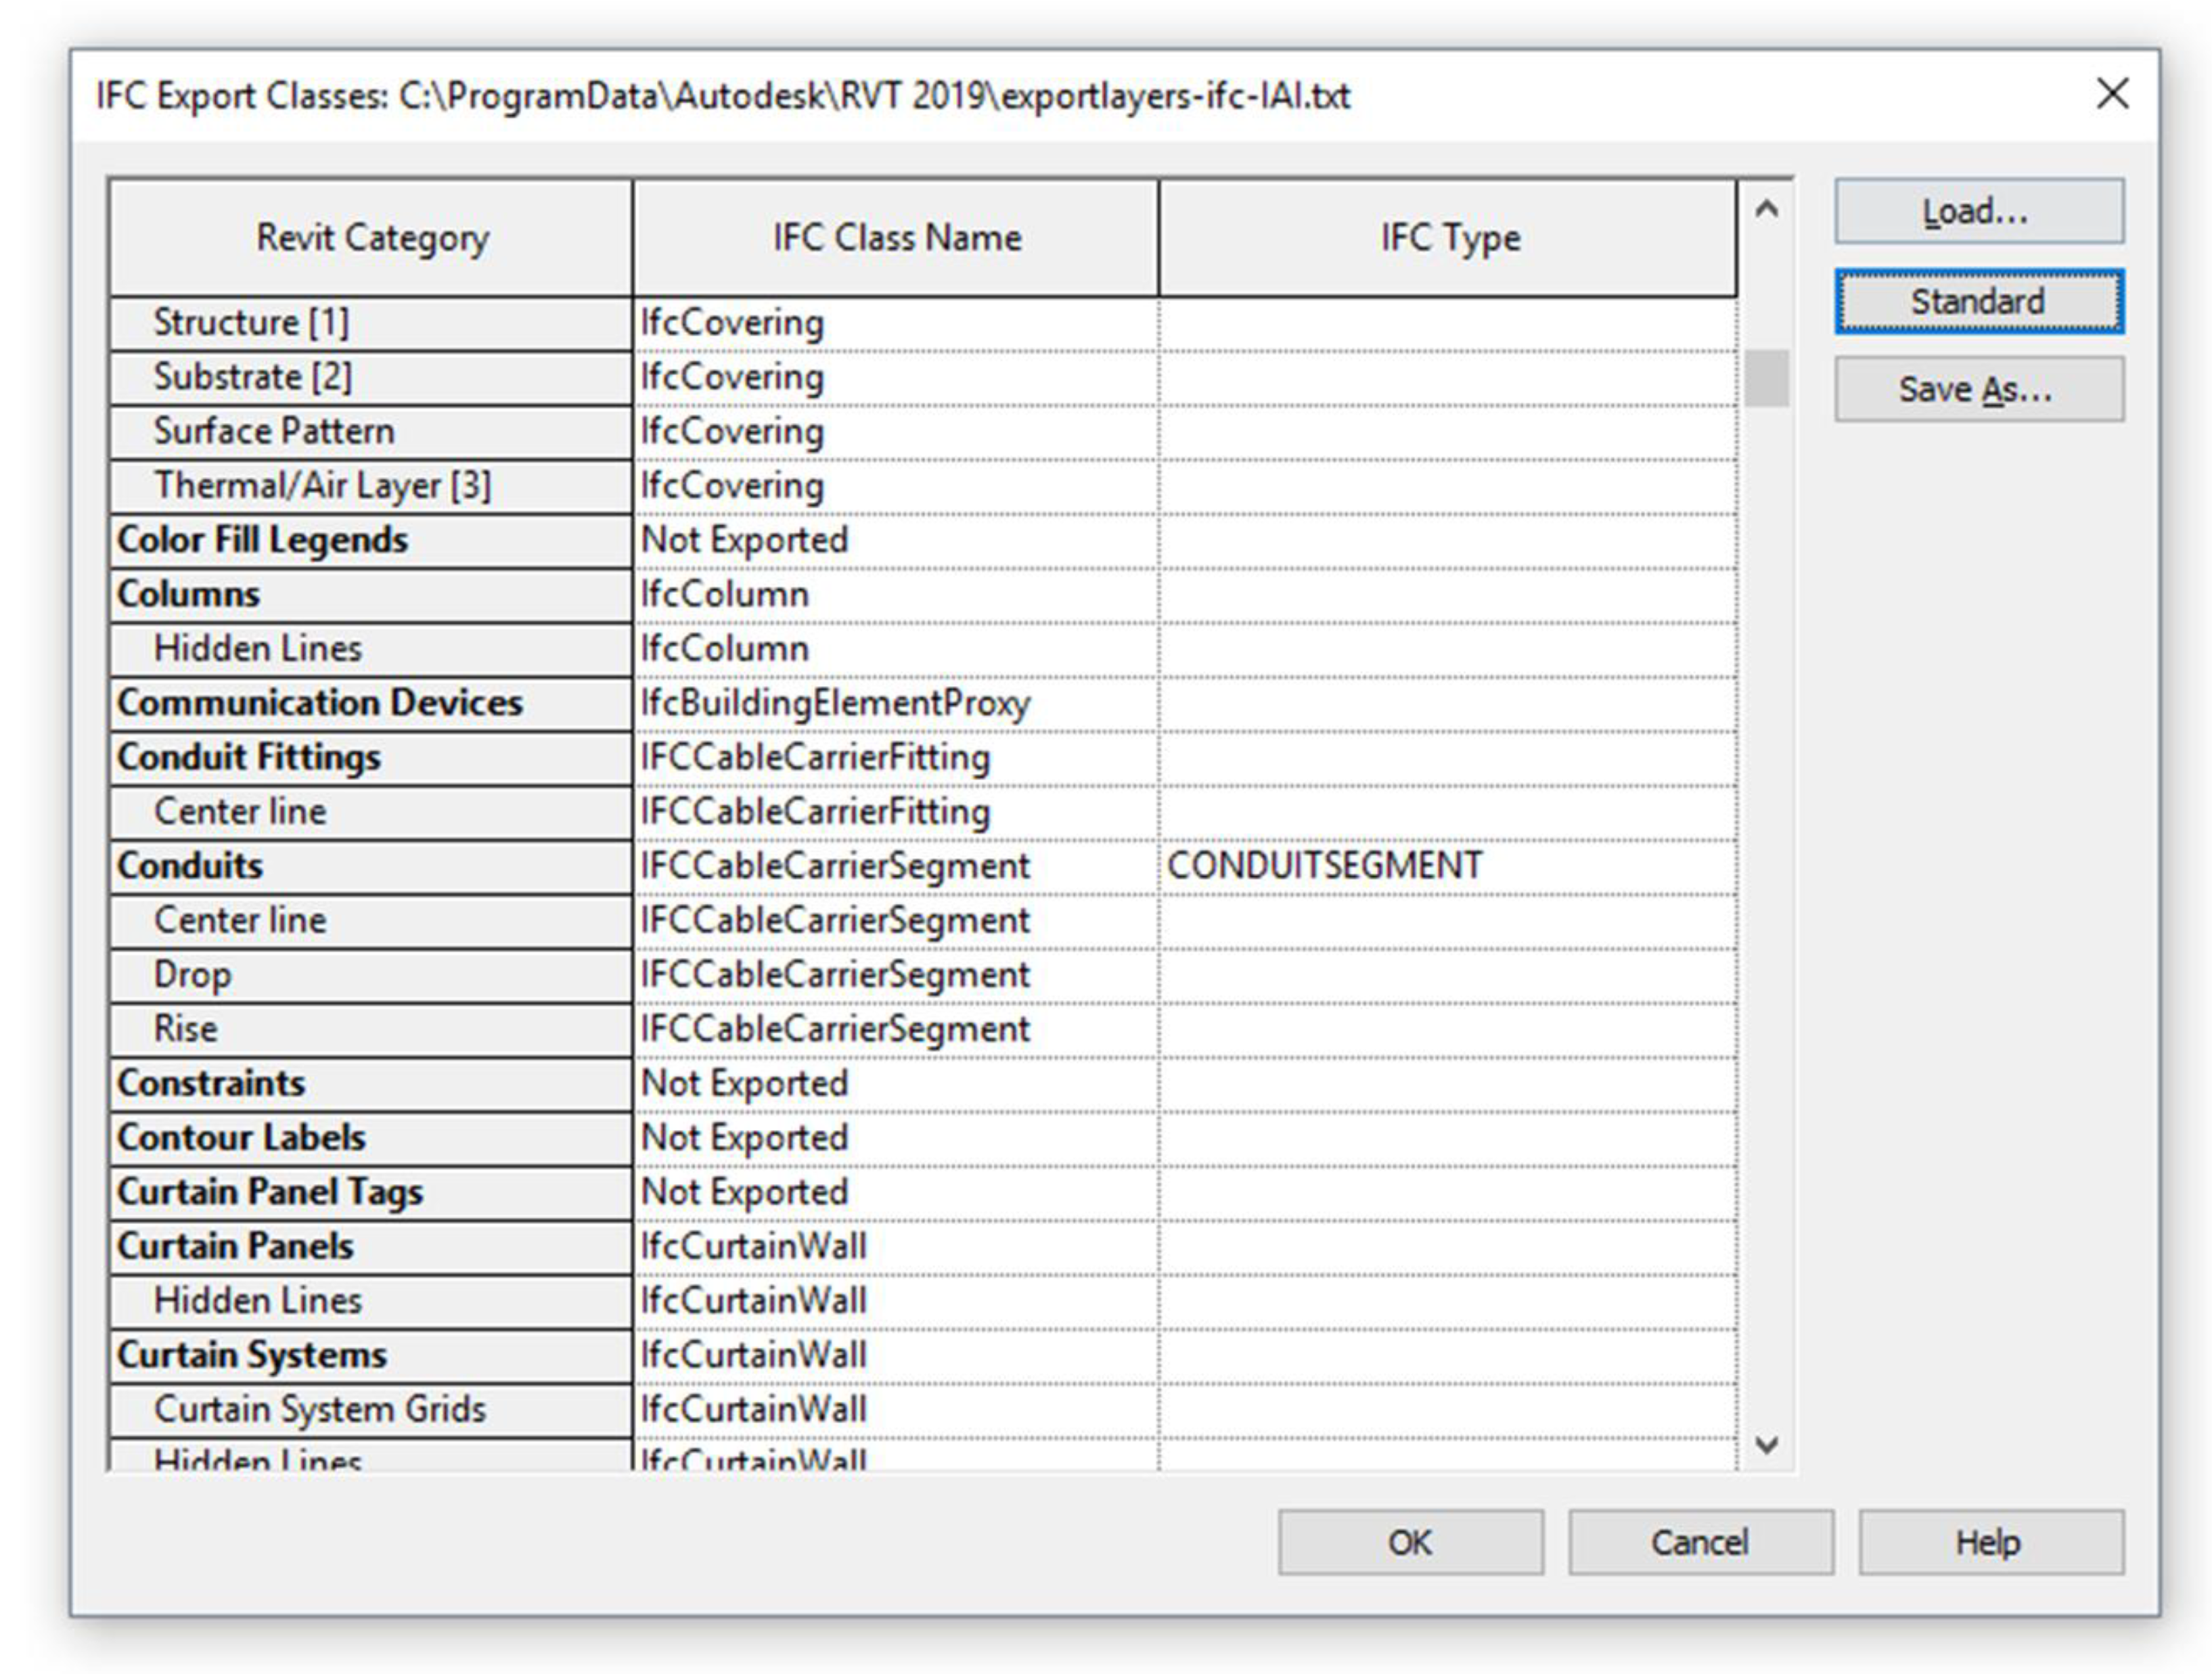Edit the IFC Type cell for Curtain Panels
2212x1674 pixels.
pos(1446,1246)
